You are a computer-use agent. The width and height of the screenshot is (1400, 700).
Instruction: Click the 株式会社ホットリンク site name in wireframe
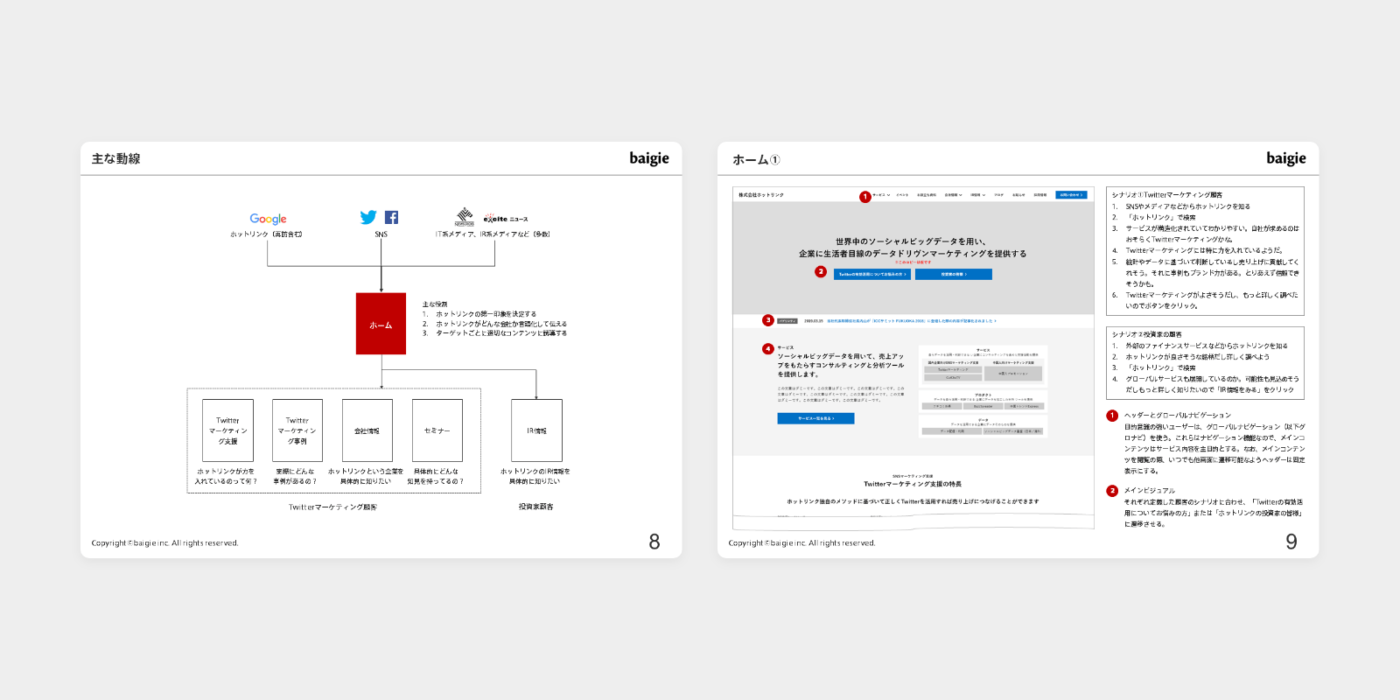pos(761,195)
